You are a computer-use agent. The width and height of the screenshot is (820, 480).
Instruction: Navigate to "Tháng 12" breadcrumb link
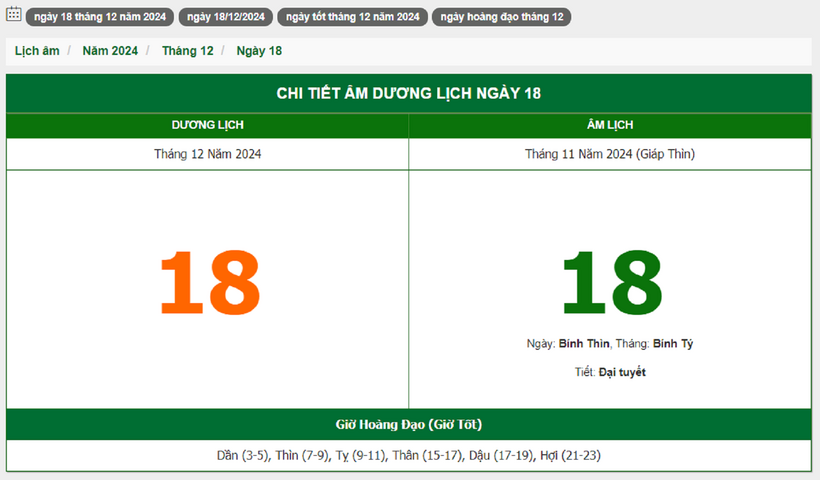click(x=187, y=51)
